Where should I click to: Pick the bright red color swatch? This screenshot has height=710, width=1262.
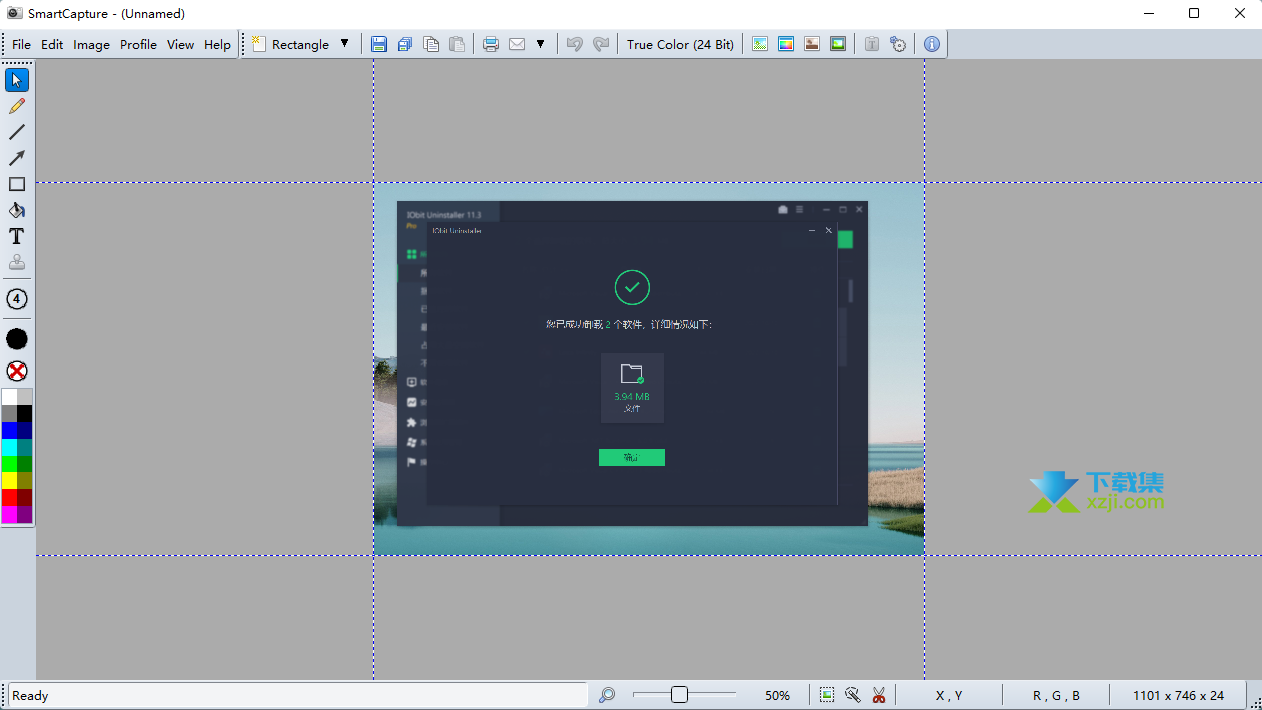click(x=9, y=497)
